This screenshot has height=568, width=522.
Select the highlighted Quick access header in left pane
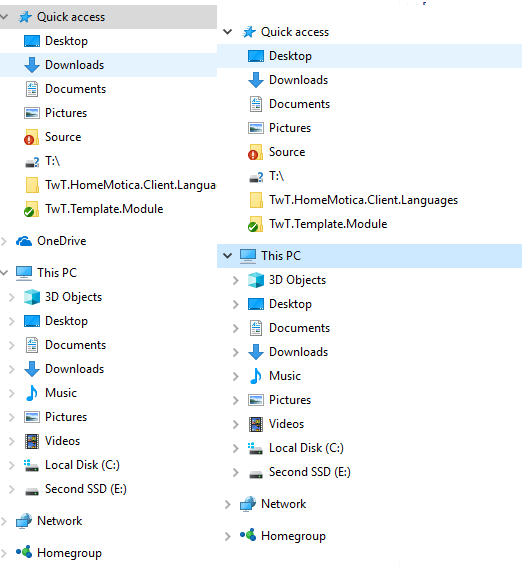click(x=109, y=17)
